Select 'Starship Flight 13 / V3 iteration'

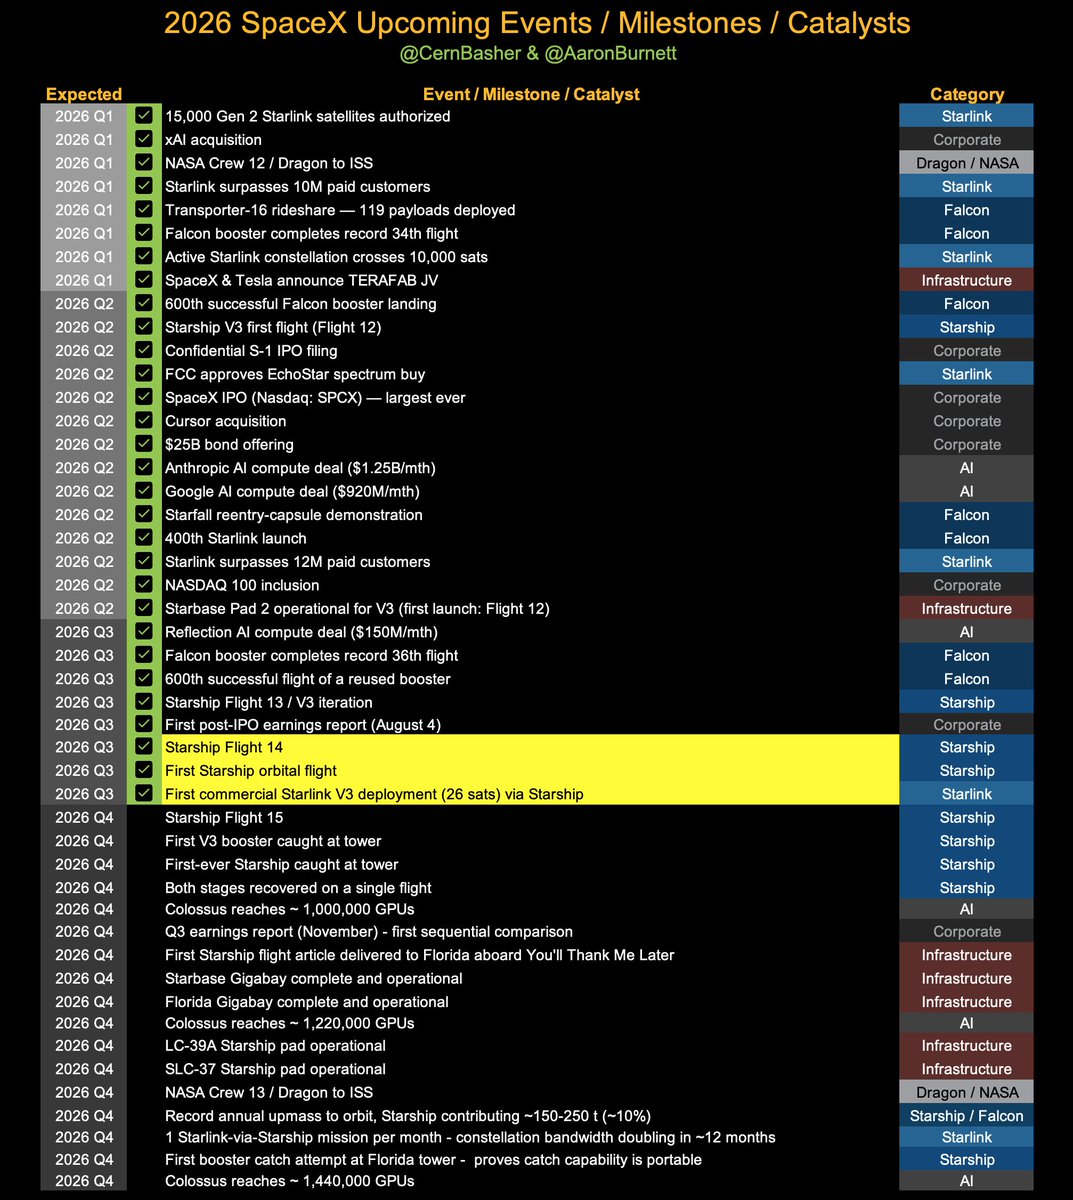(269, 702)
